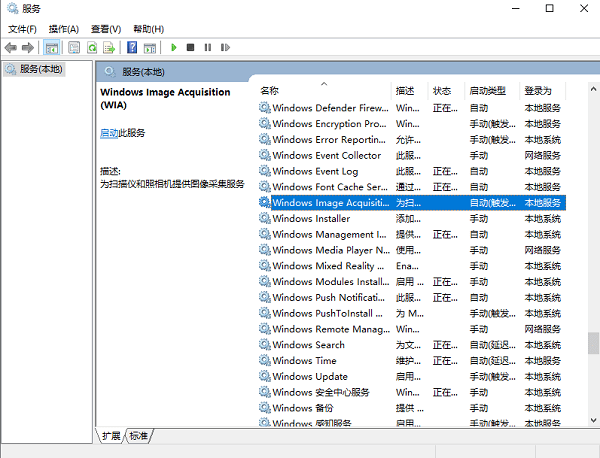Click the scrollbar up arrow in services list
The height and width of the screenshot is (458, 600).
pos(593,89)
